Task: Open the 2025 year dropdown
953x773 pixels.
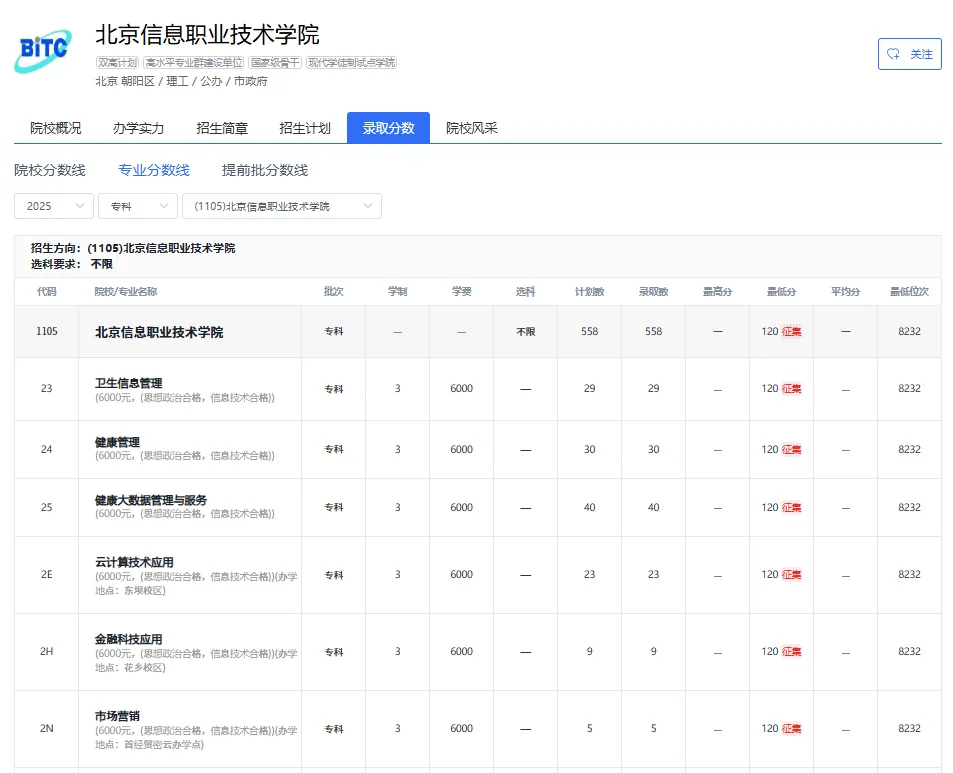Action: [x=54, y=206]
